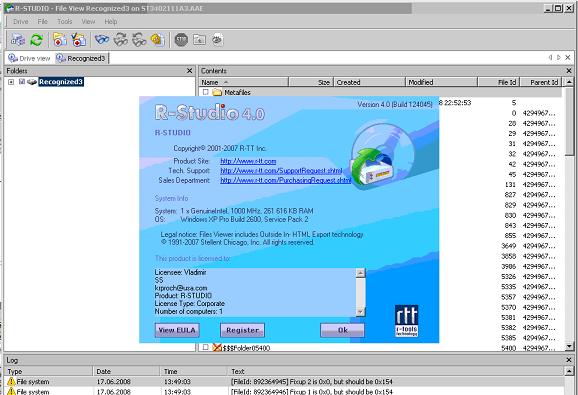Check the $$$Folder05400 checkbox
The height and width of the screenshot is (395, 578).
[x=206, y=347]
